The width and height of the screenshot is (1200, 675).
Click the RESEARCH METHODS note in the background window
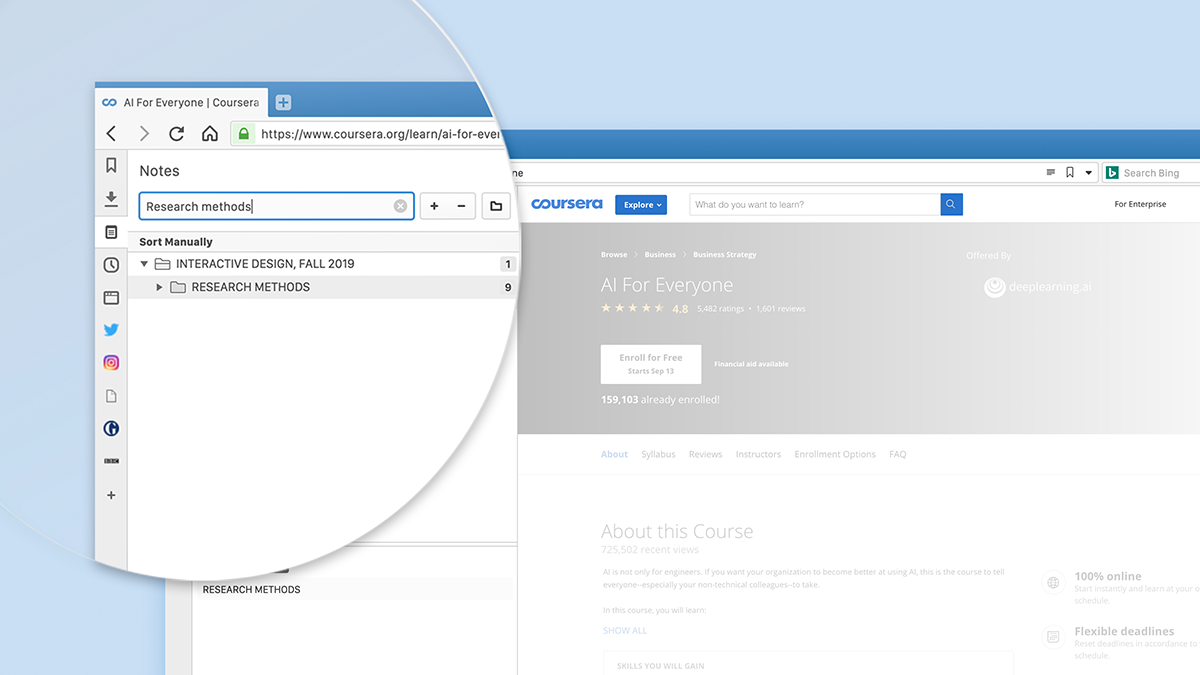[x=252, y=590]
